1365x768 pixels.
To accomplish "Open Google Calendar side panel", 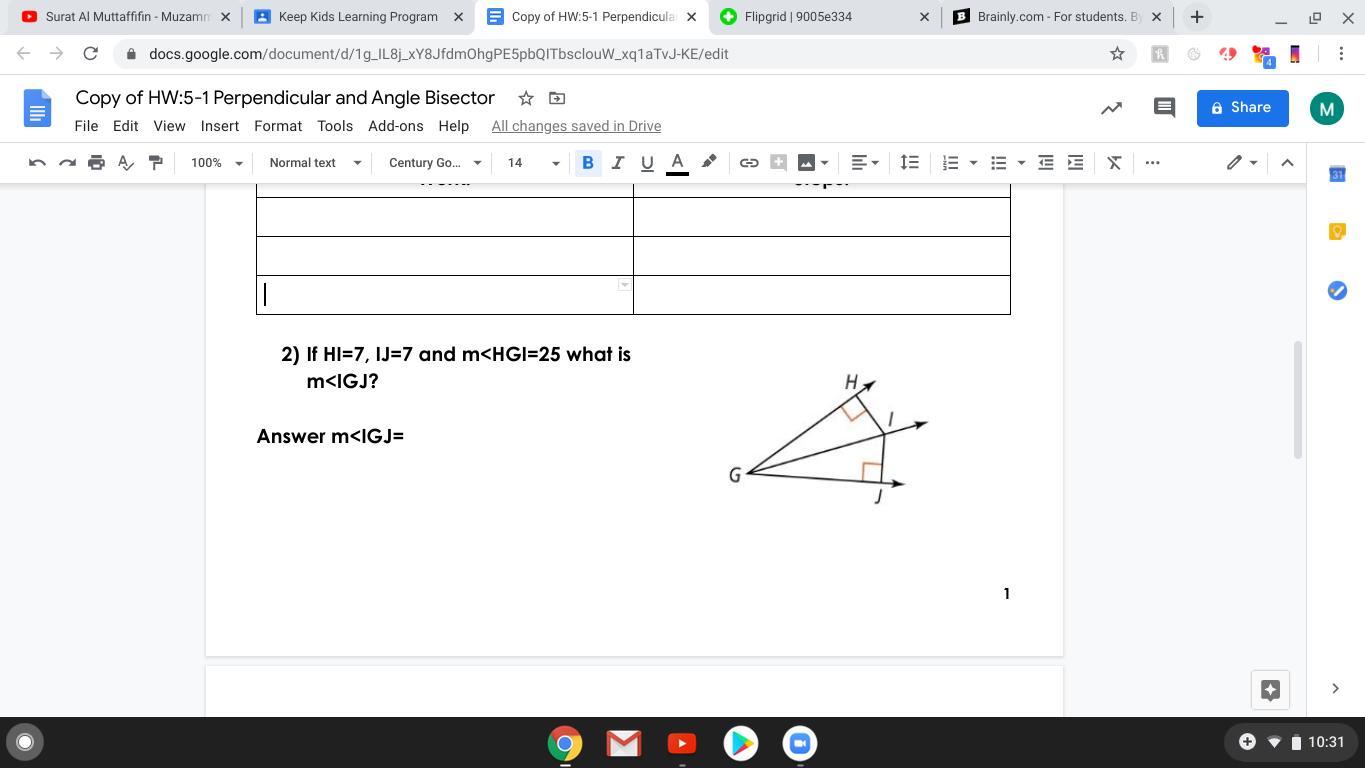I will (x=1337, y=174).
